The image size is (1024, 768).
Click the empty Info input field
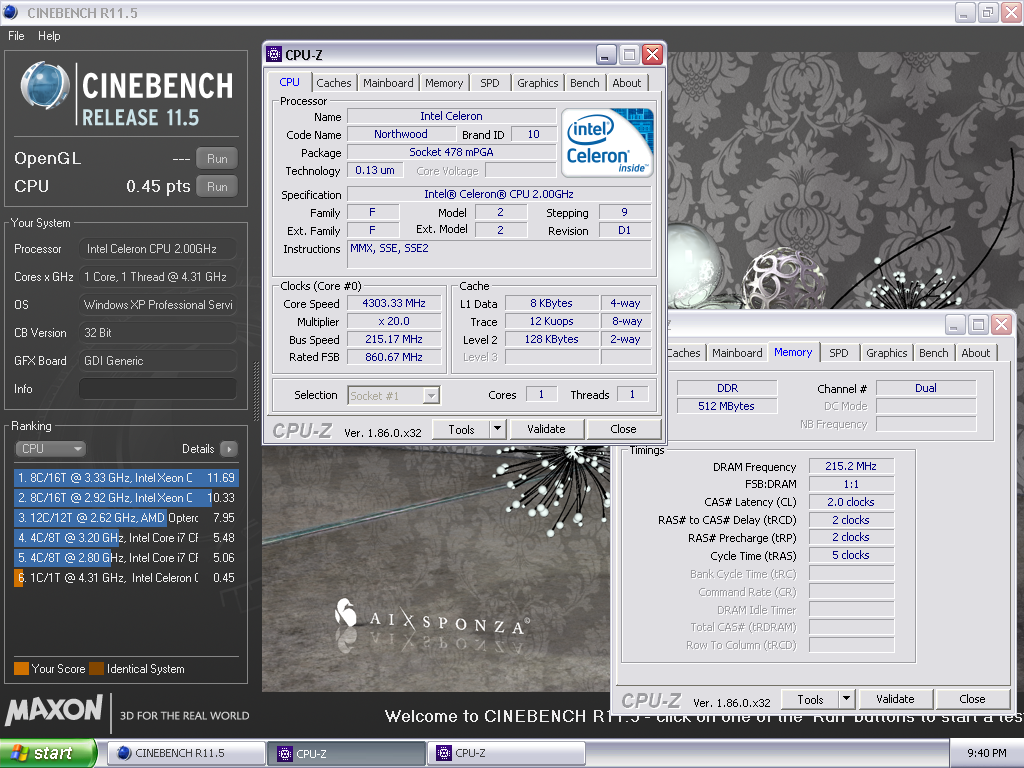tap(157, 389)
